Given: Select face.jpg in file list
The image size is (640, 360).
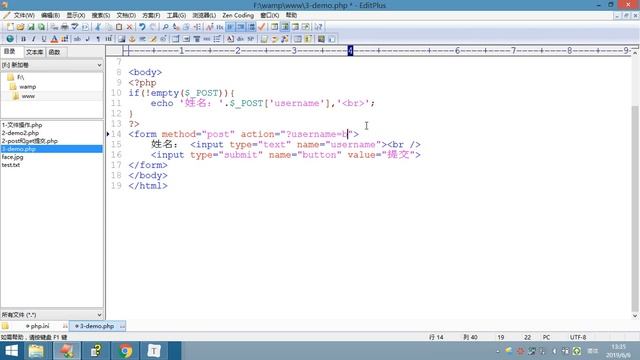Looking at the screenshot, I should click(13, 157).
